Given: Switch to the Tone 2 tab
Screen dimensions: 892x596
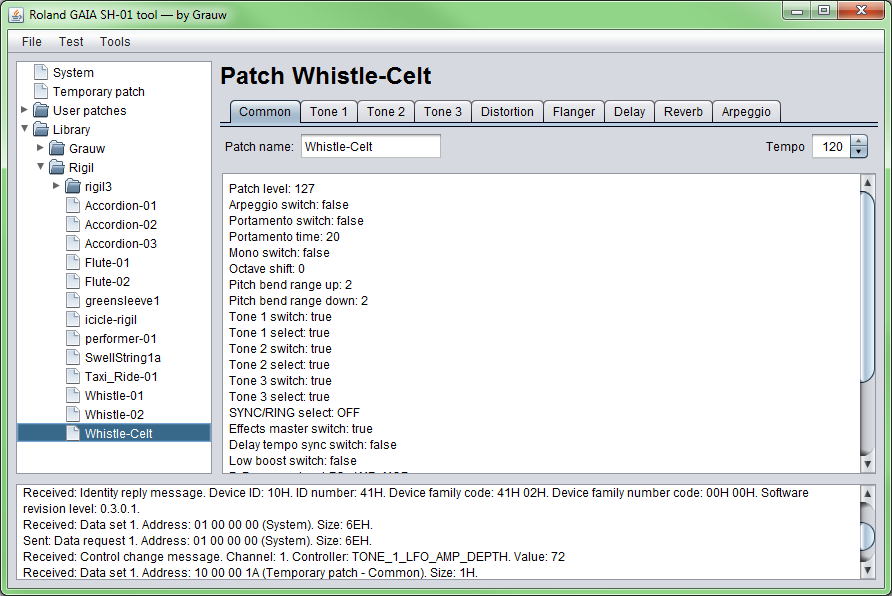Looking at the screenshot, I should point(386,111).
